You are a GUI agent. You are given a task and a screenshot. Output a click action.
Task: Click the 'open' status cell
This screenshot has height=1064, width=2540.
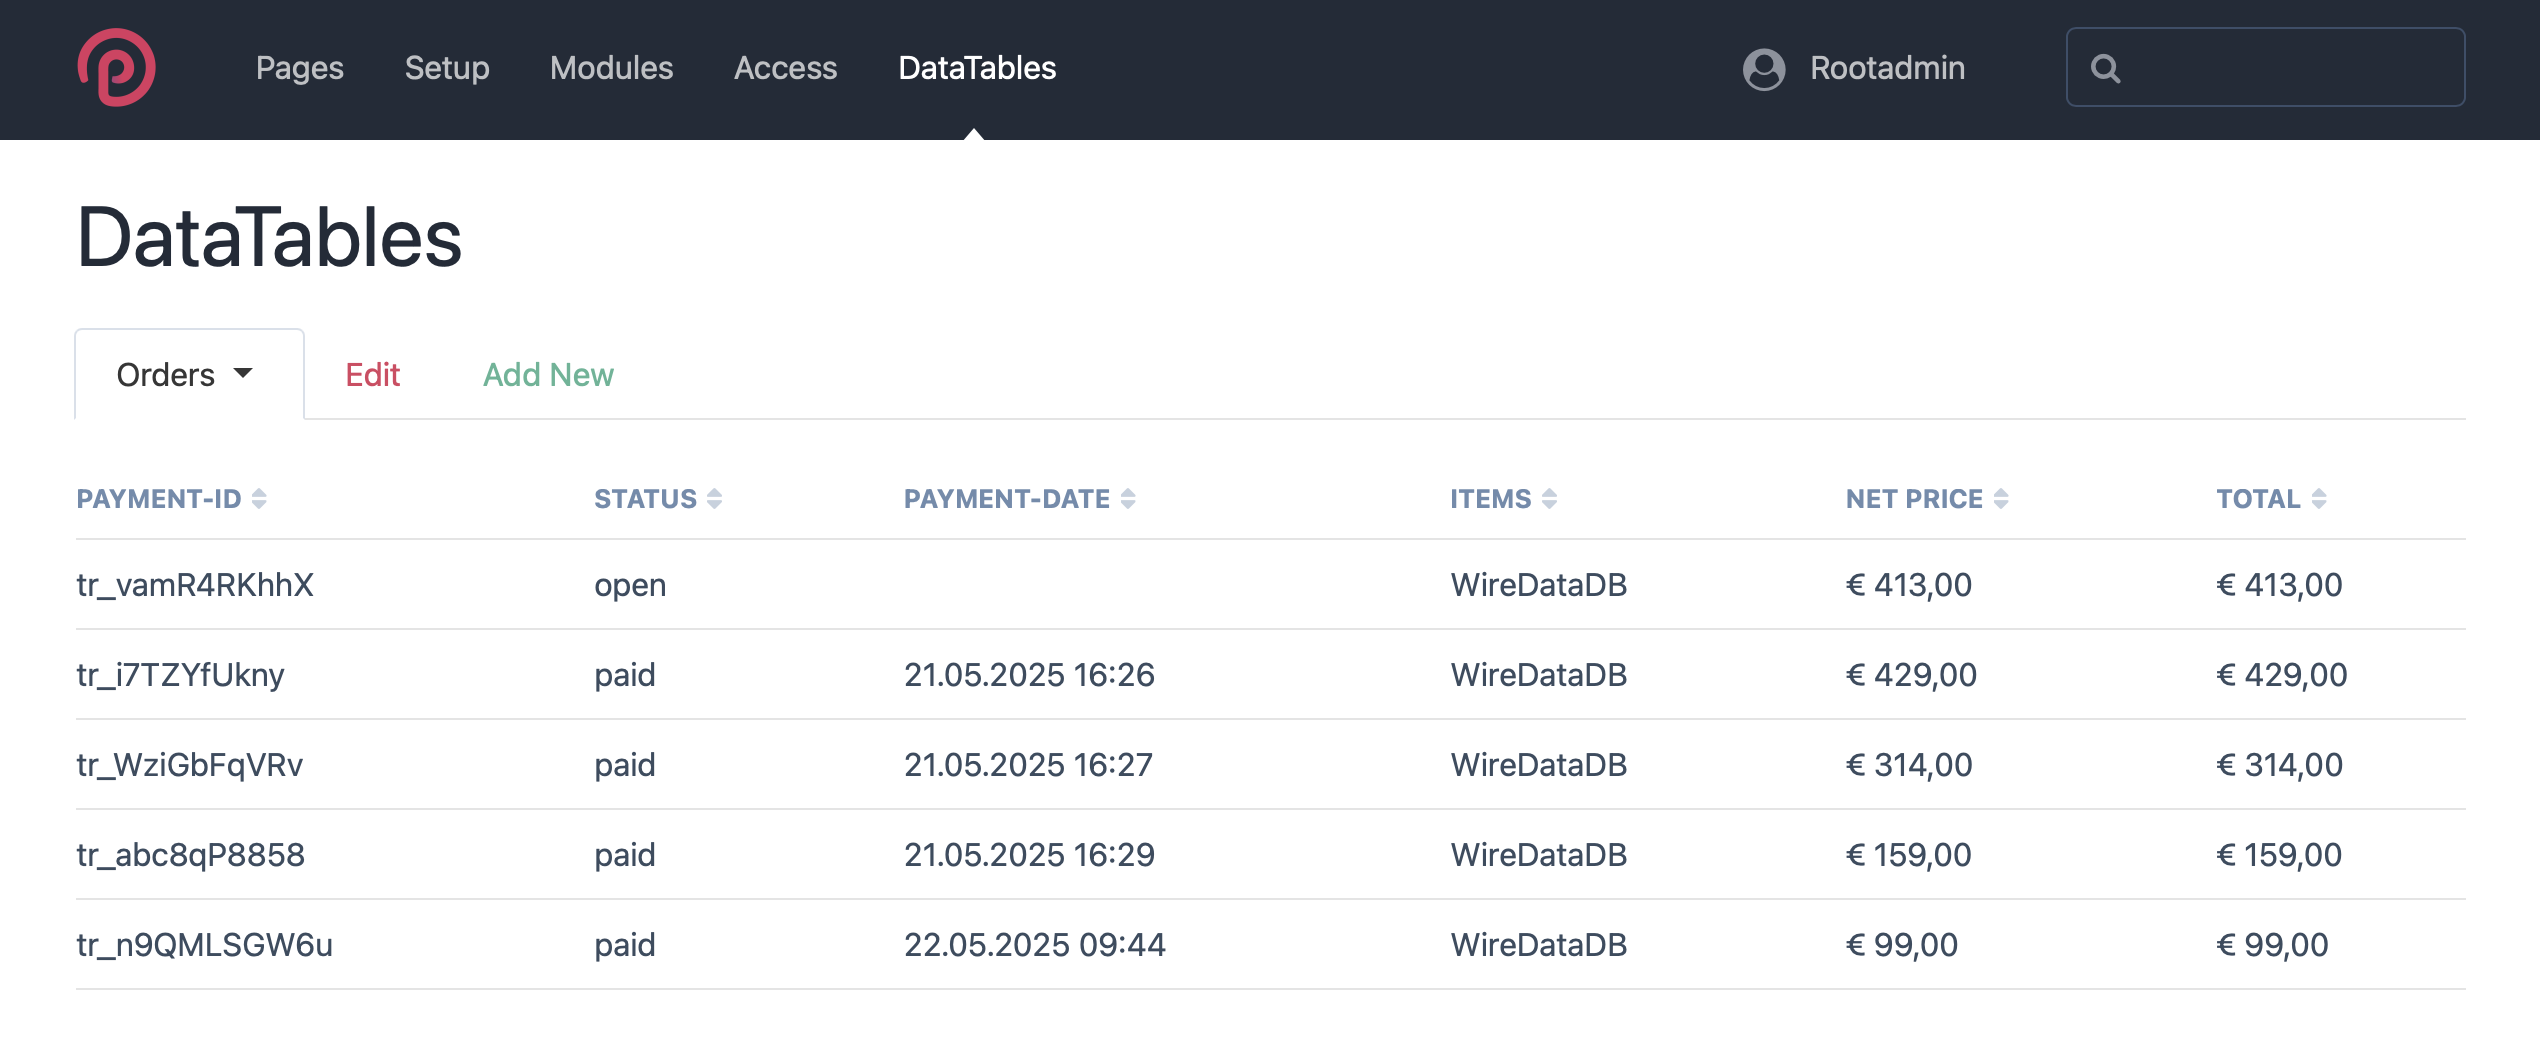[630, 586]
